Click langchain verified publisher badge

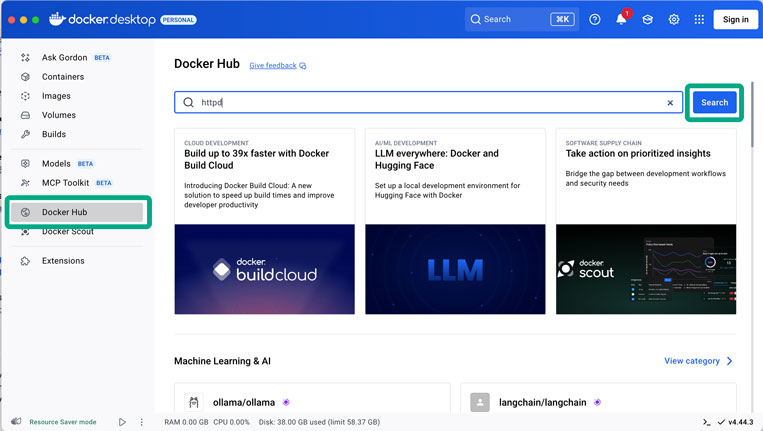[x=597, y=402]
